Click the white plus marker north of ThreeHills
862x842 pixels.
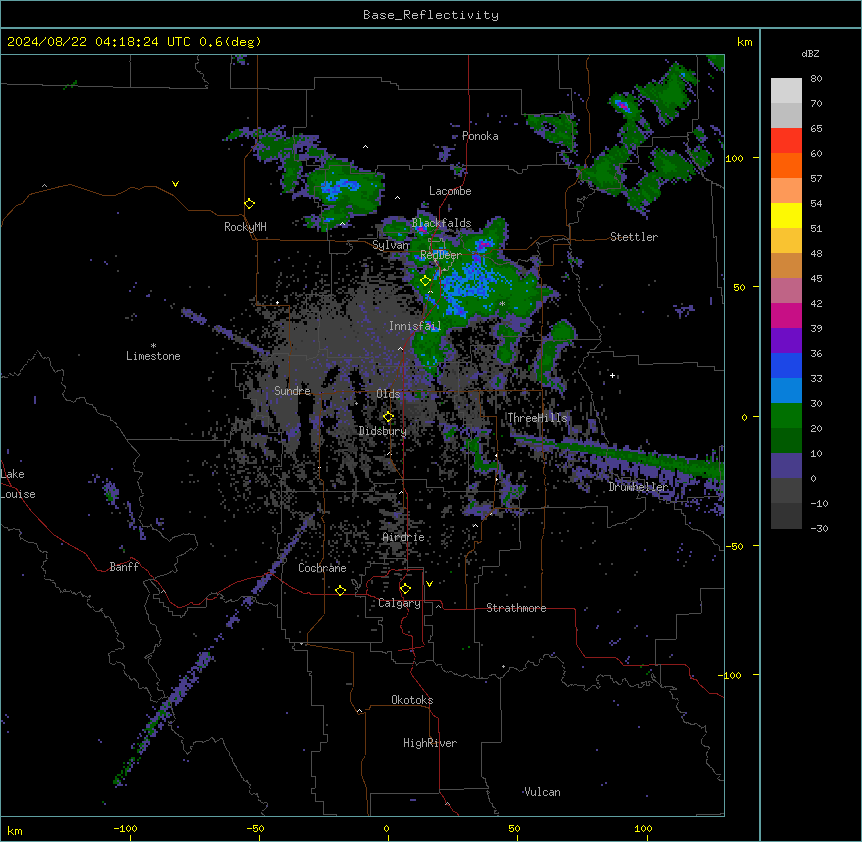[x=612, y=375]
